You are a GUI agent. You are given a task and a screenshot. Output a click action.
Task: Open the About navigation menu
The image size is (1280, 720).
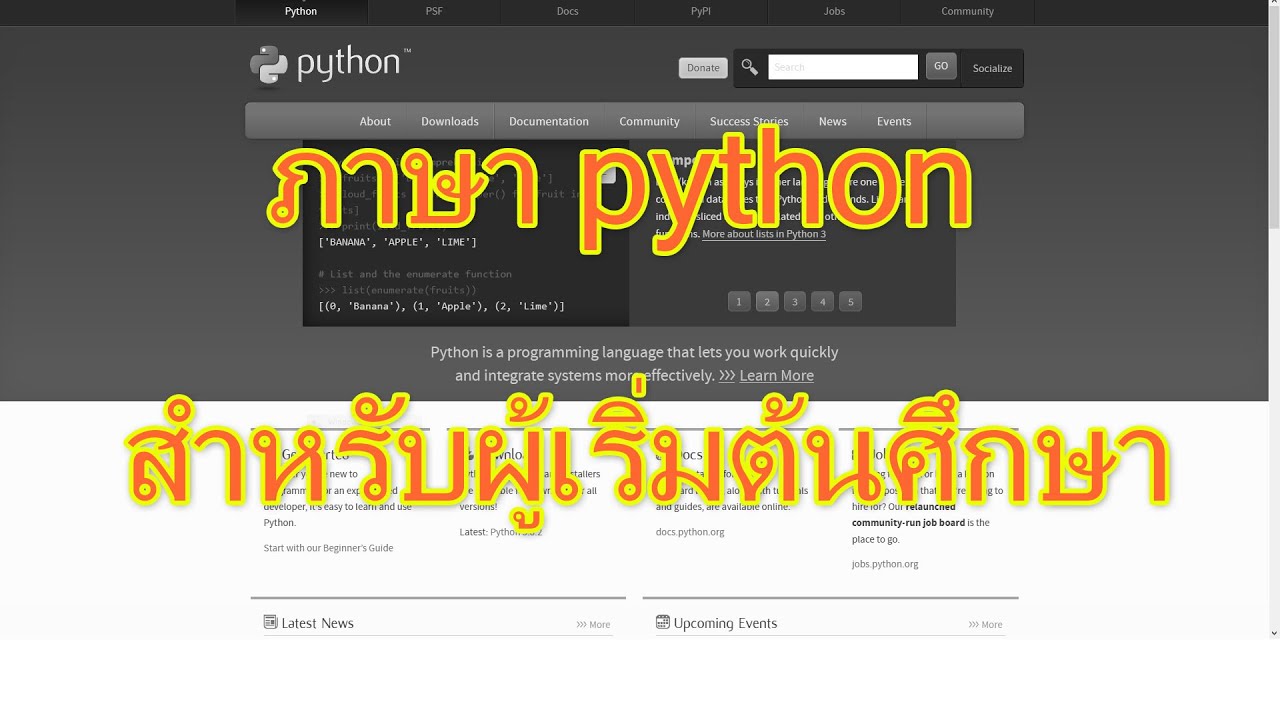coord(375,121)
